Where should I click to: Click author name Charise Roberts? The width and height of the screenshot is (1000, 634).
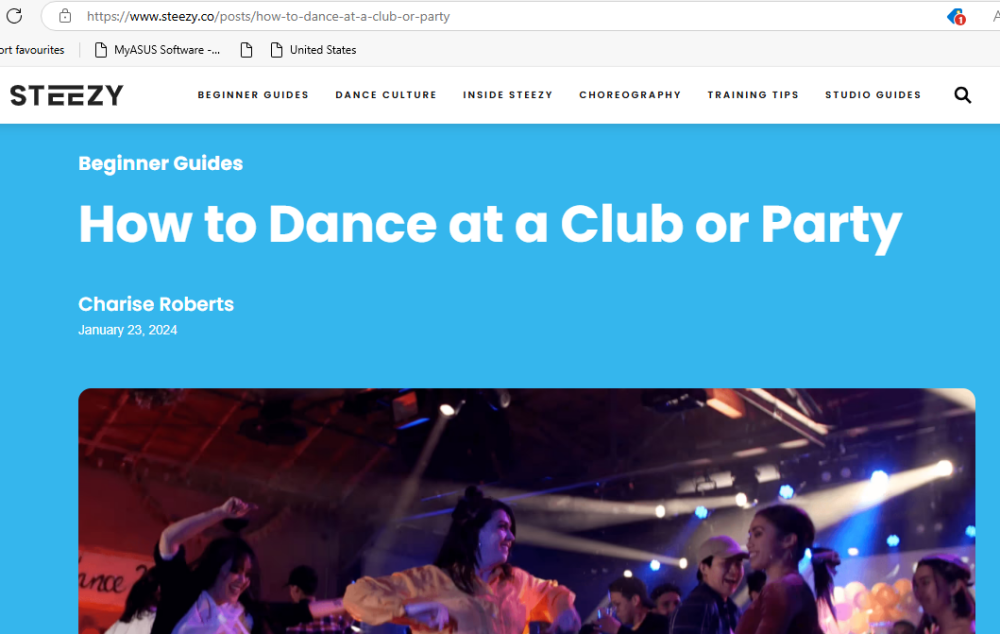156,304
